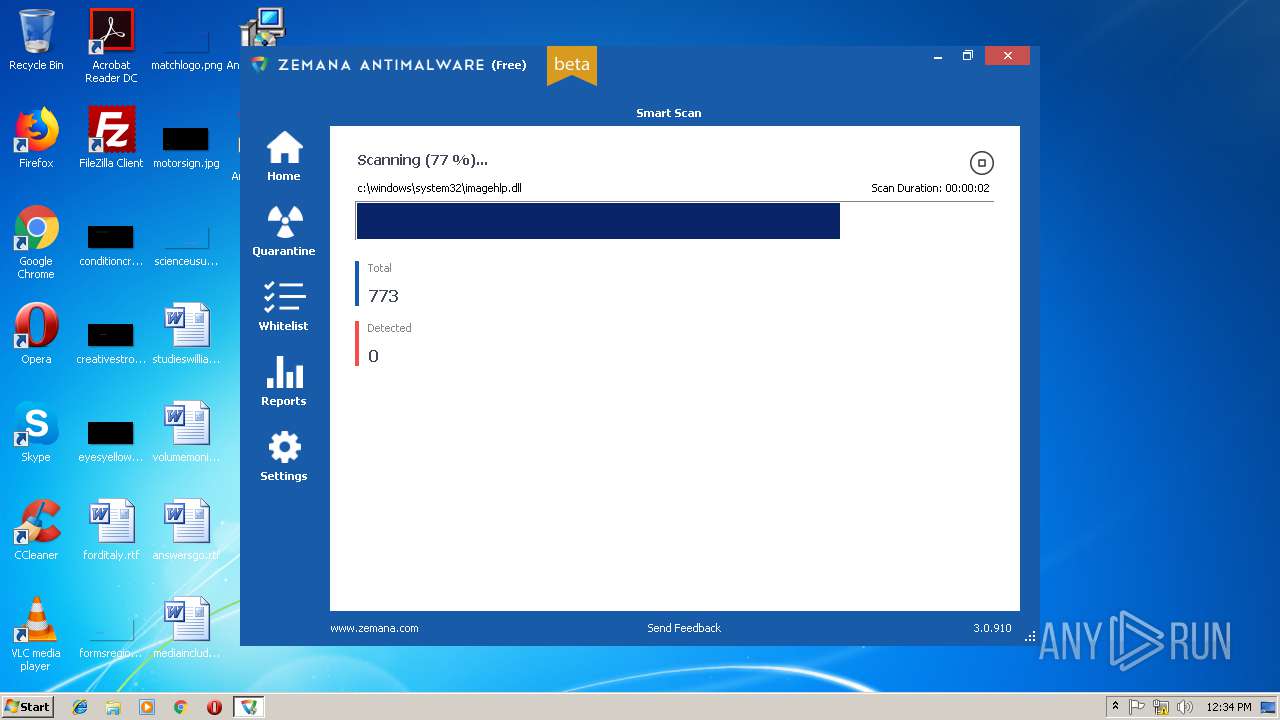Select the scanned file path text
Image resolution: width=1280 pixels, height=720 pixels.
click(440, 188)
